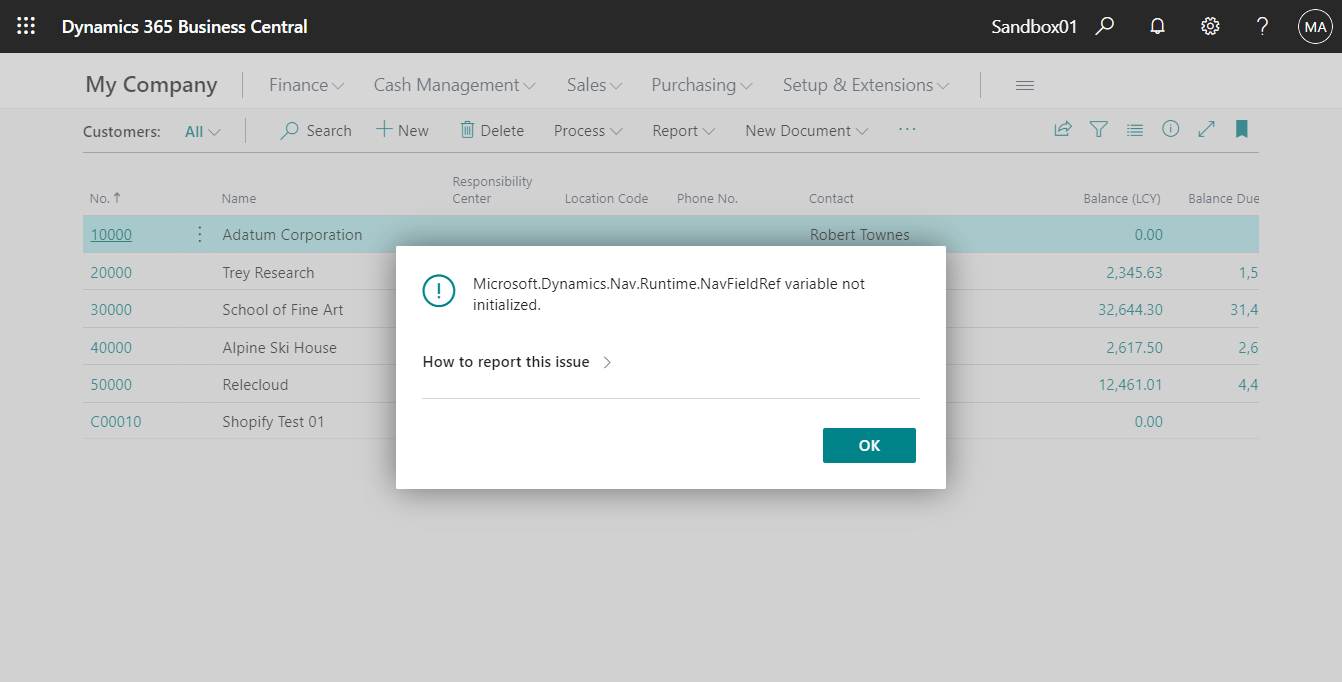
Task: Open the Tell Me search magnifier
Action: point(1104,26)
